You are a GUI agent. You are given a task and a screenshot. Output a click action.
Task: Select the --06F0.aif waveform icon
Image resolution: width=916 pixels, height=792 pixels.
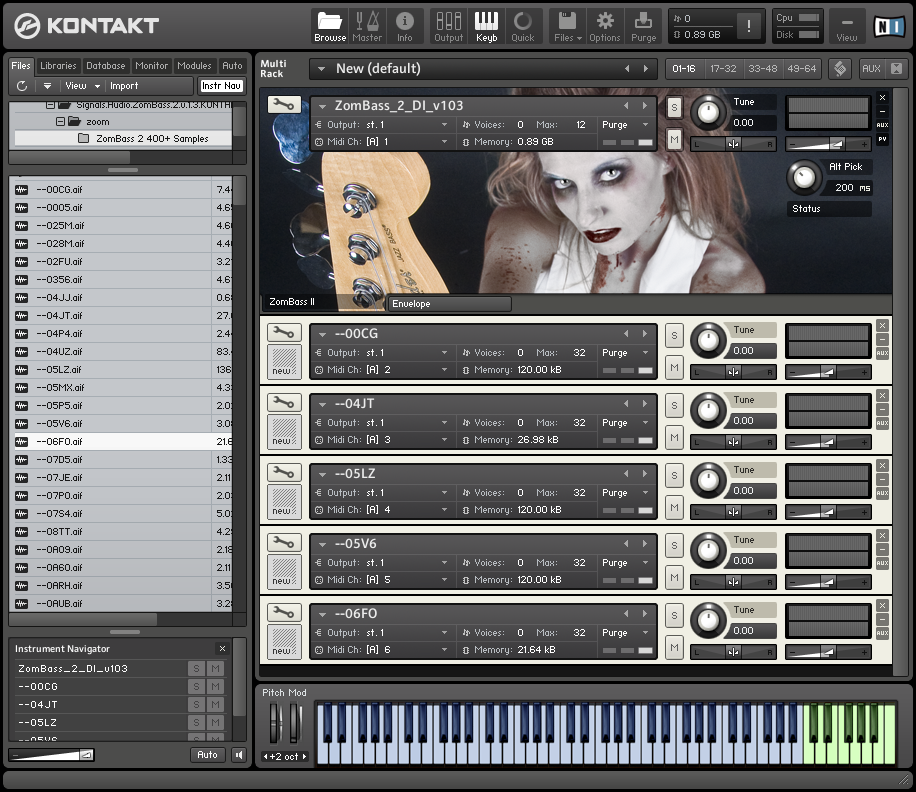click(22, 442)
